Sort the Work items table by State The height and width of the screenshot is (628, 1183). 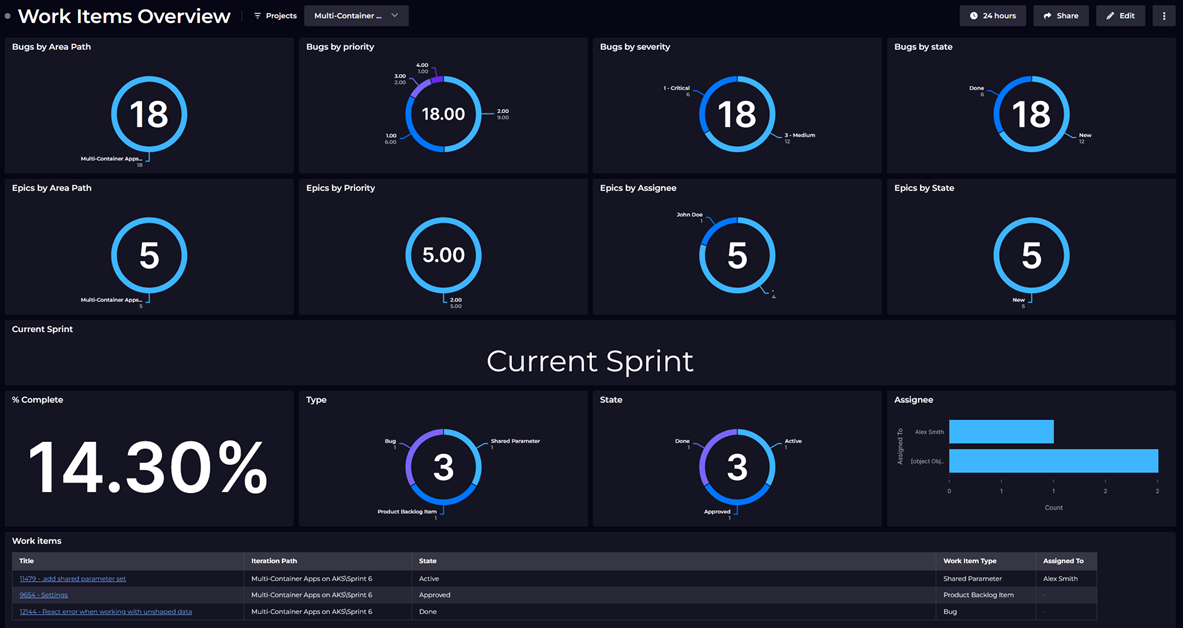pyautogui.click(x=428, y=561)
